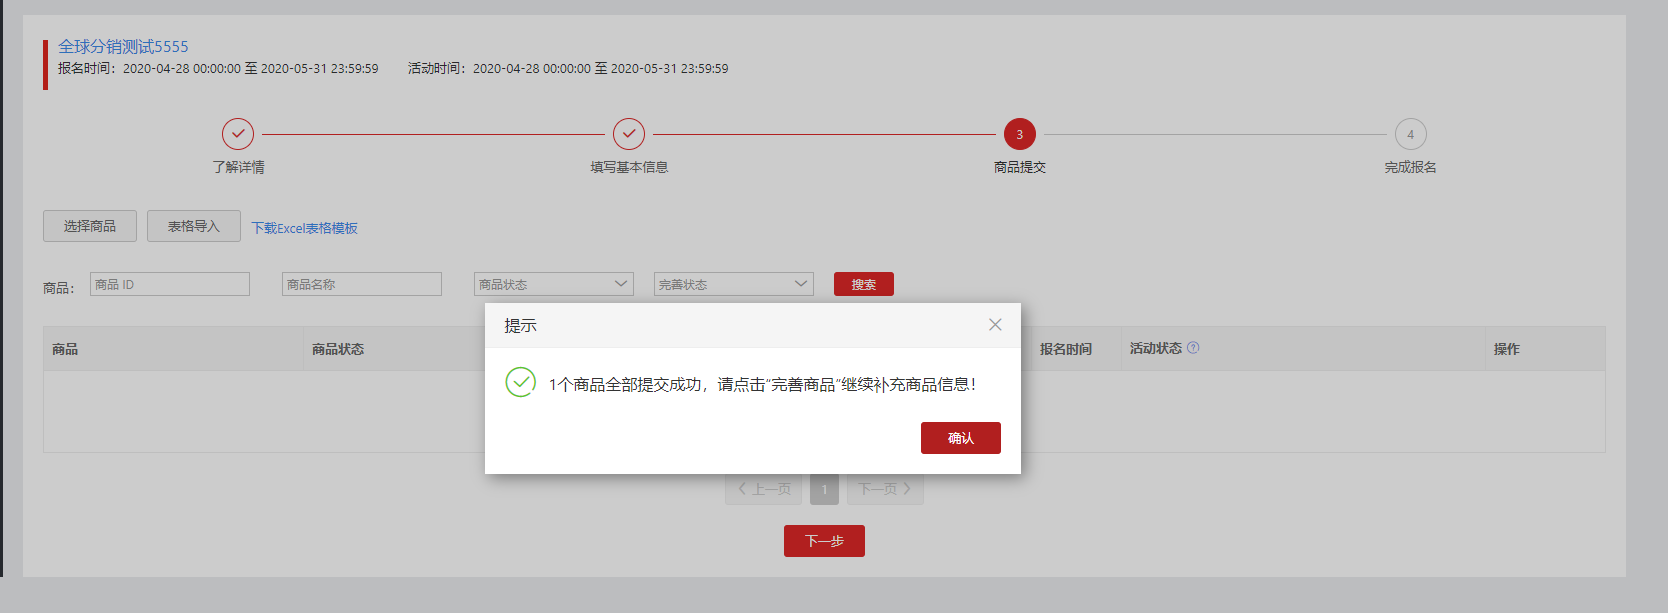Screen dimensions: 1668x613
Task: Go to previous page with 上一页
Action: 764,489
